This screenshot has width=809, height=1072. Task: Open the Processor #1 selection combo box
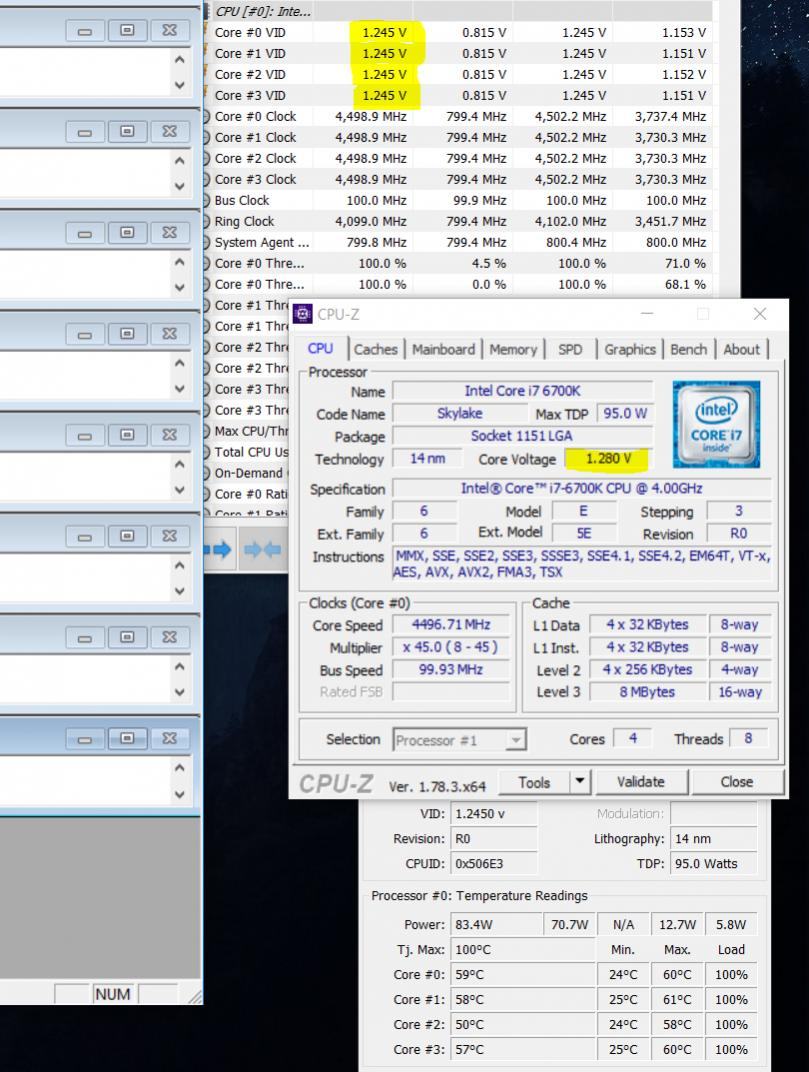(x=460, y=740)
